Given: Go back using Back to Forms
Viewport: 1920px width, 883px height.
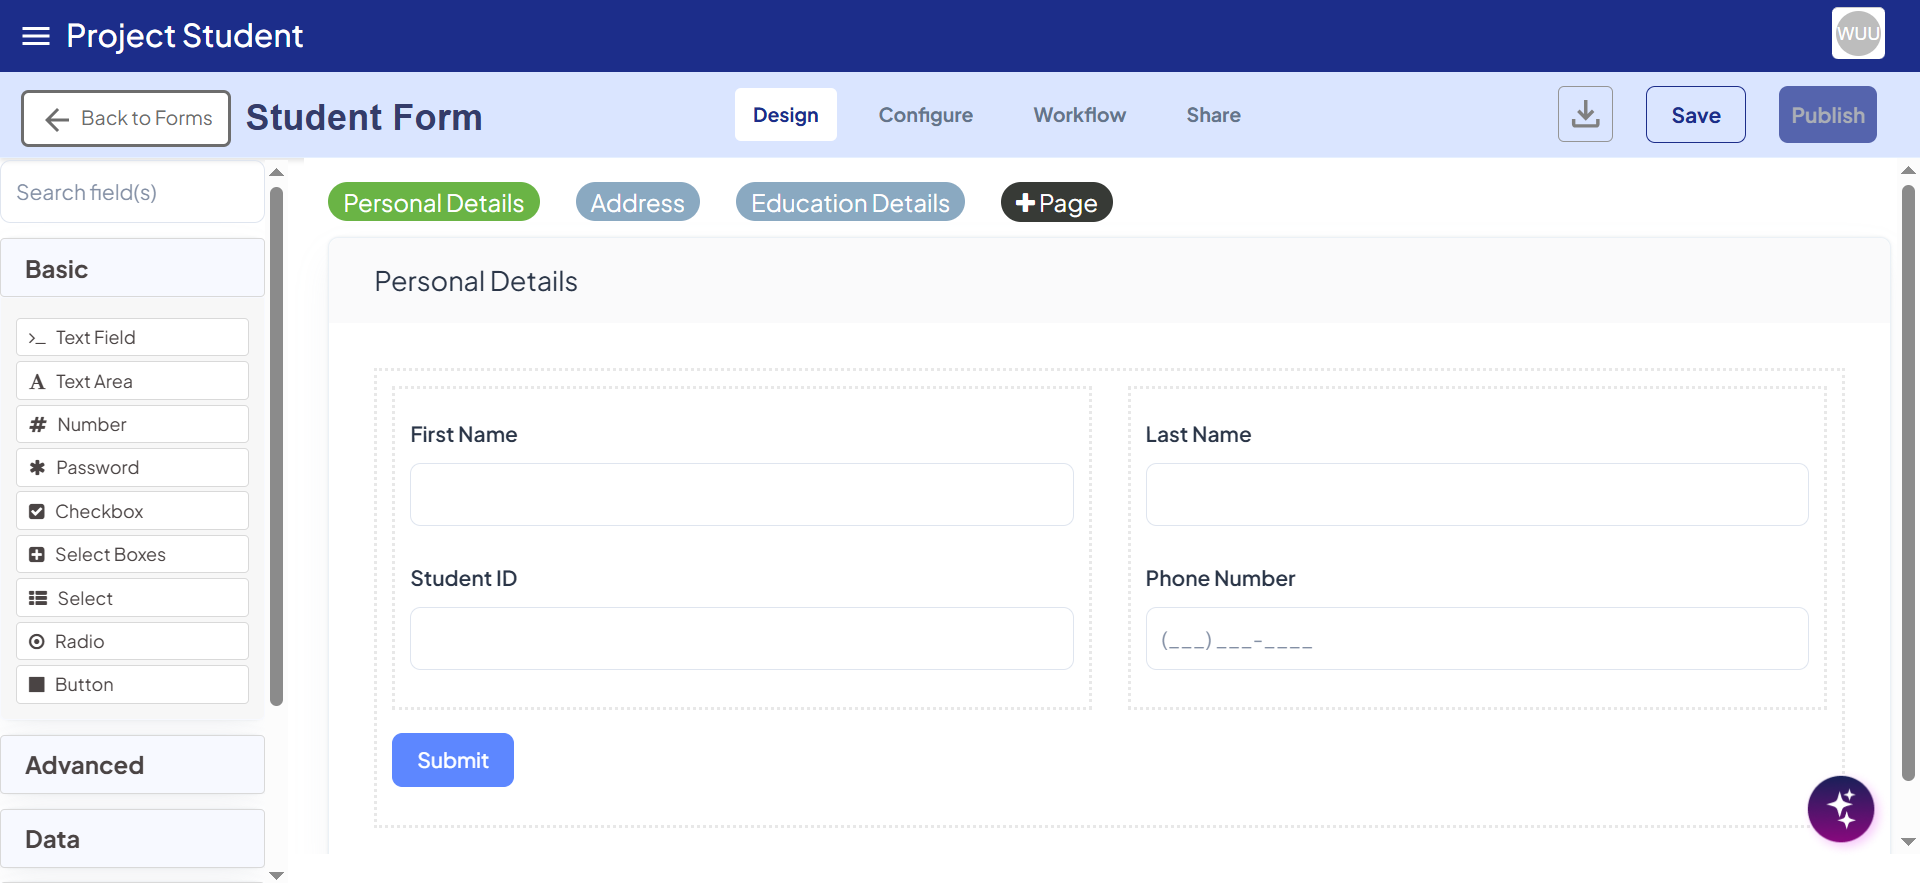Looking at the screenshot, I should 127,118.
